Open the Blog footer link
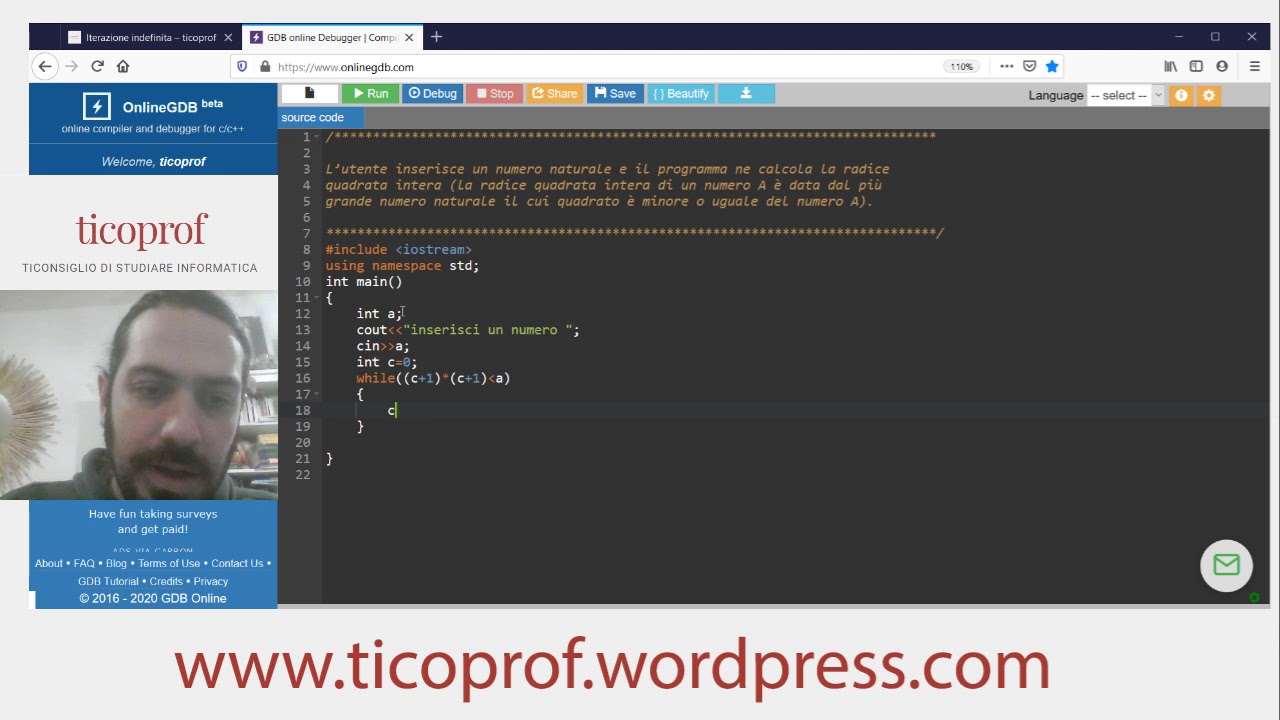This screenshot has width=1280, height=720. 116,563
